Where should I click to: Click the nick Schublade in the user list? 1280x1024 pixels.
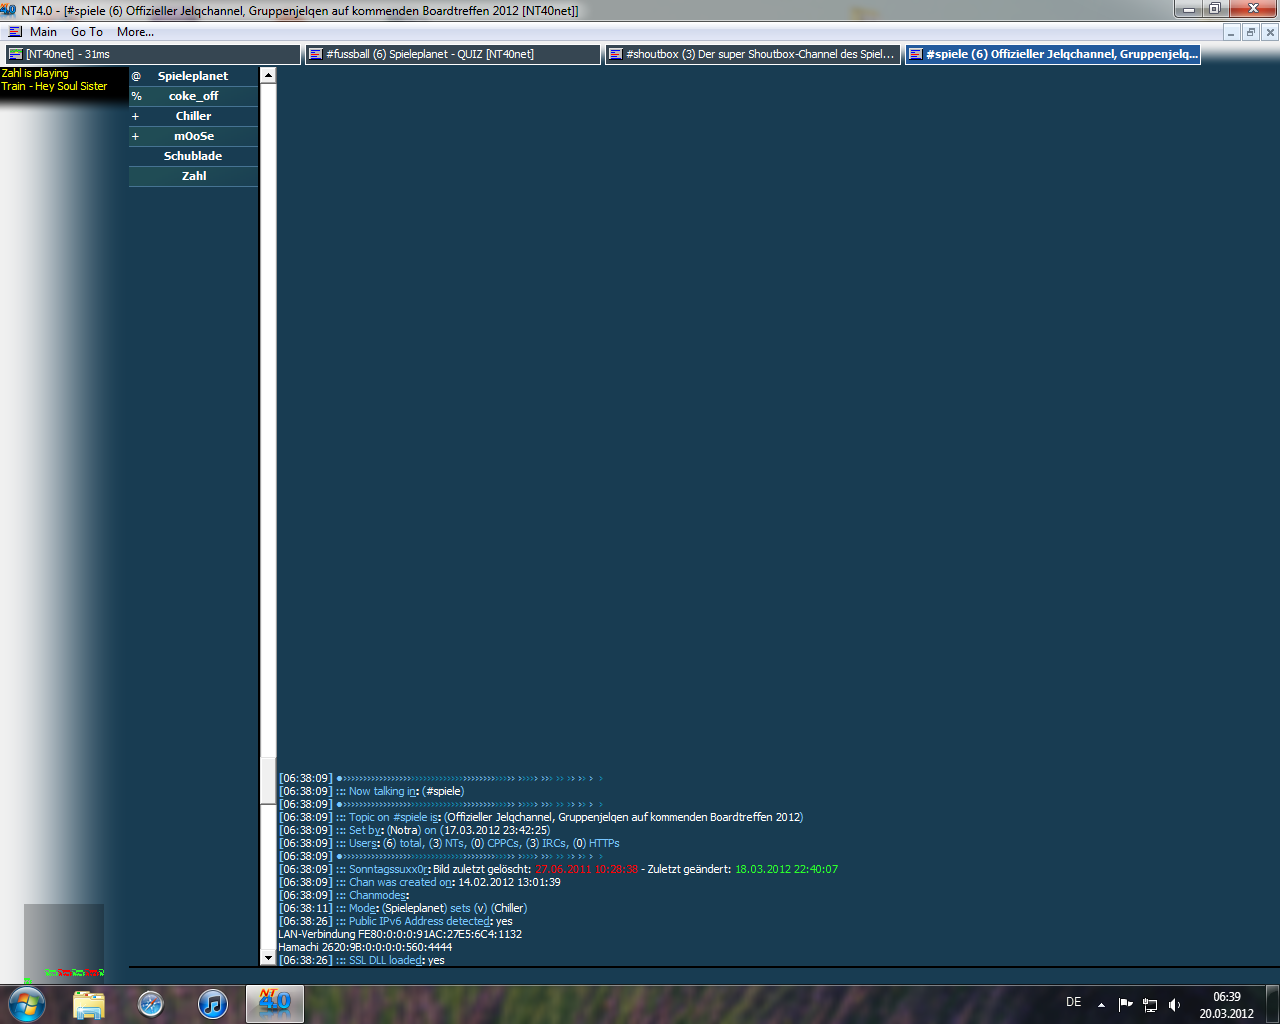[x=193, y=156]
